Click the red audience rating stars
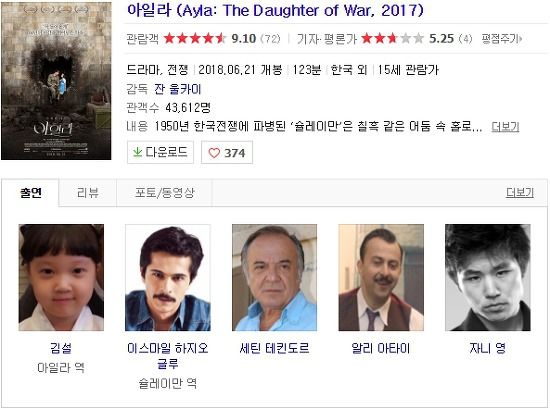550x409 pixels. pyautogui.click(x=195, y=38)
